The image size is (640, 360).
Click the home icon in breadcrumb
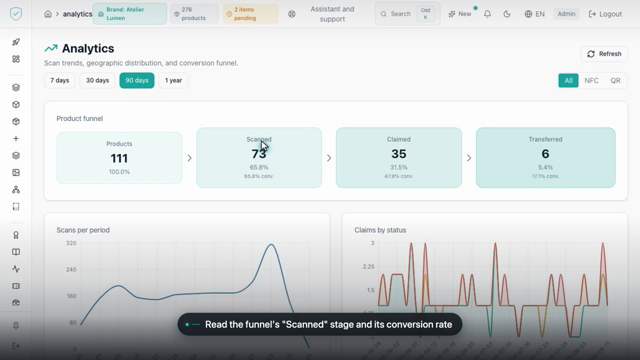coord(48,14)
